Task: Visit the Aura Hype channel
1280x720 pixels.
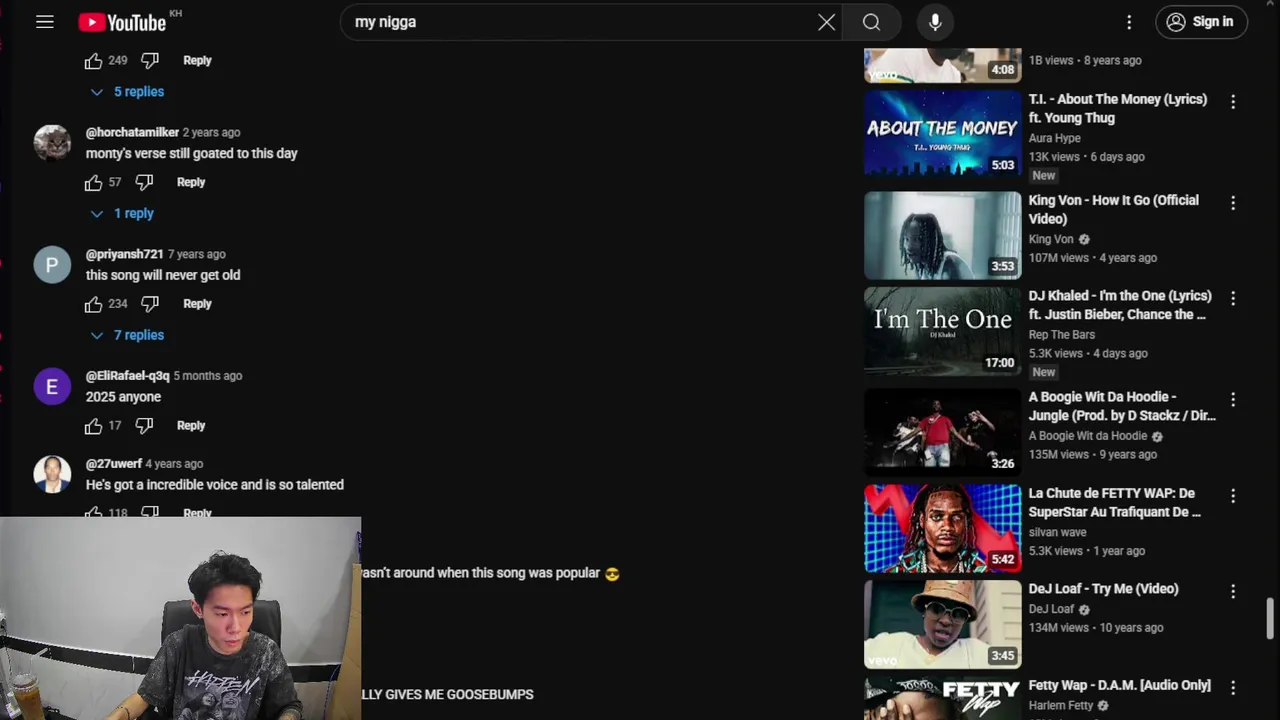Action: pyautogui.click(x=1055, y=138)
